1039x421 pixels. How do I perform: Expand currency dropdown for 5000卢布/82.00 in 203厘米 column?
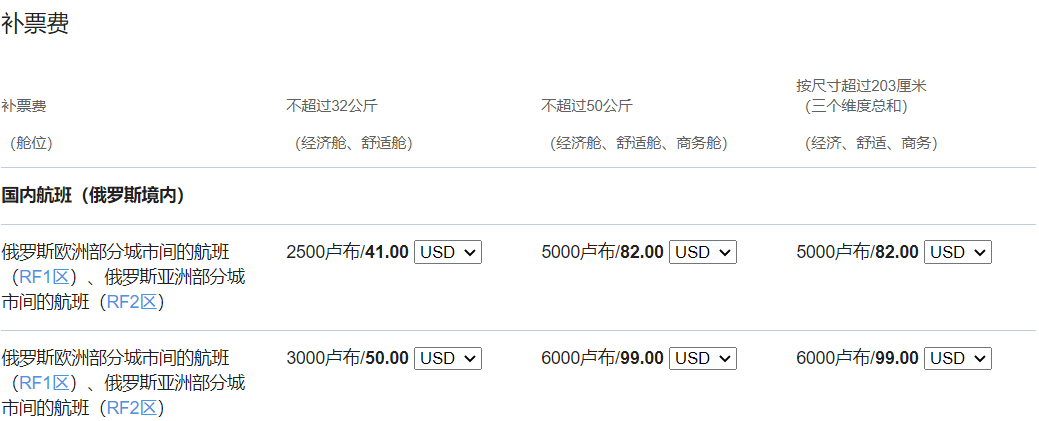coord(957,252)
